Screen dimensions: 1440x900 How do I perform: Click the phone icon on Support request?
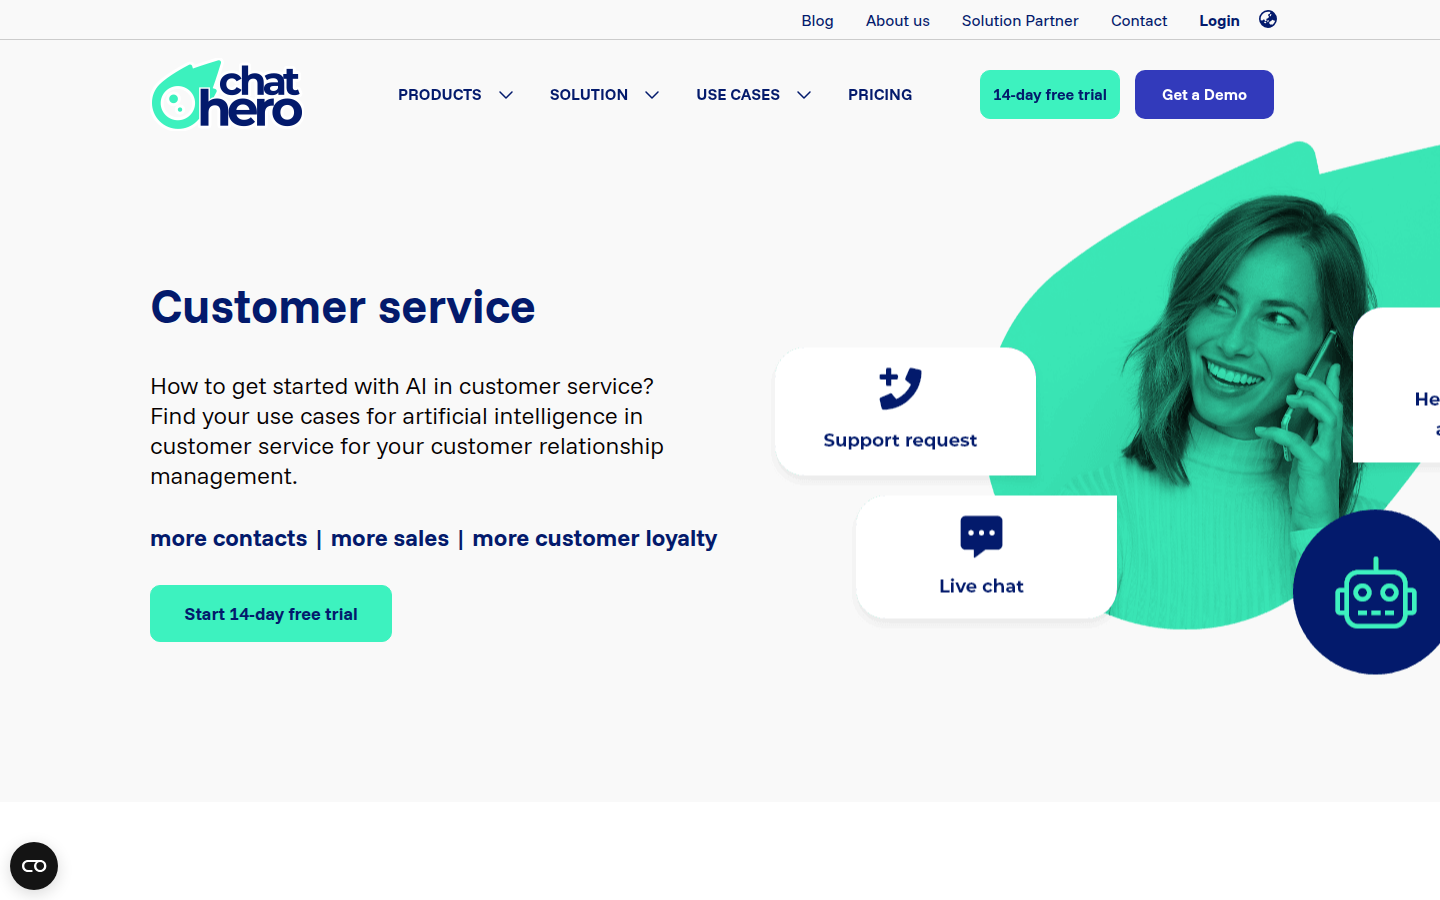[x=900, y=388]
